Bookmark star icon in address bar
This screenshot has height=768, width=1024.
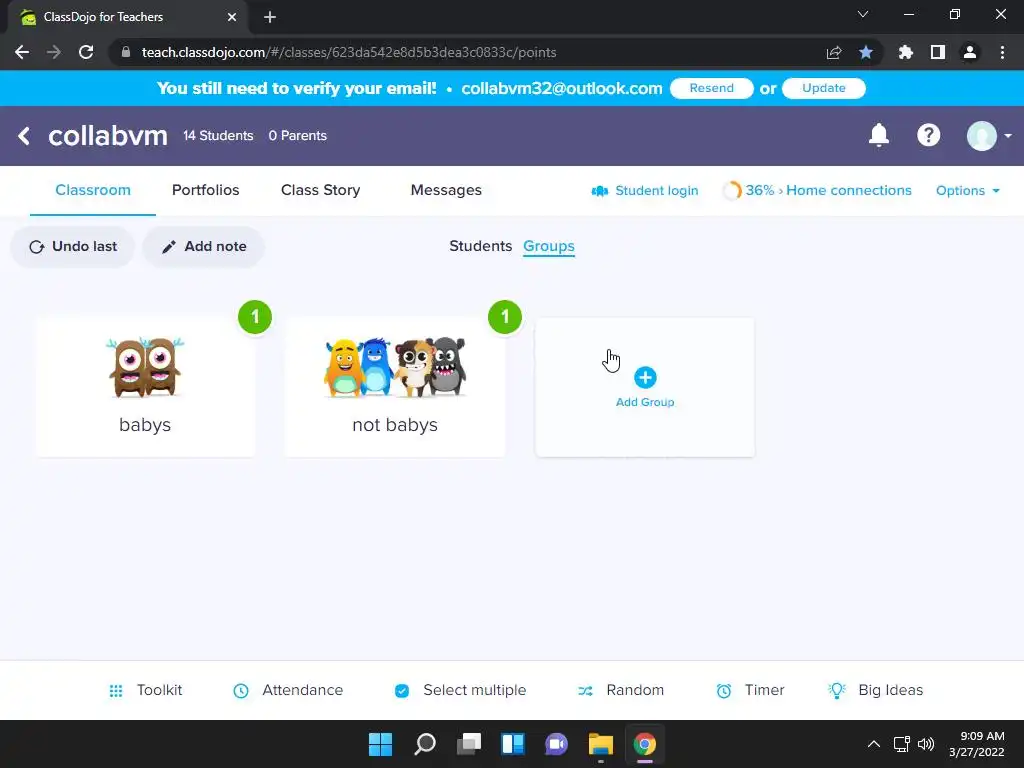point(866,52)
